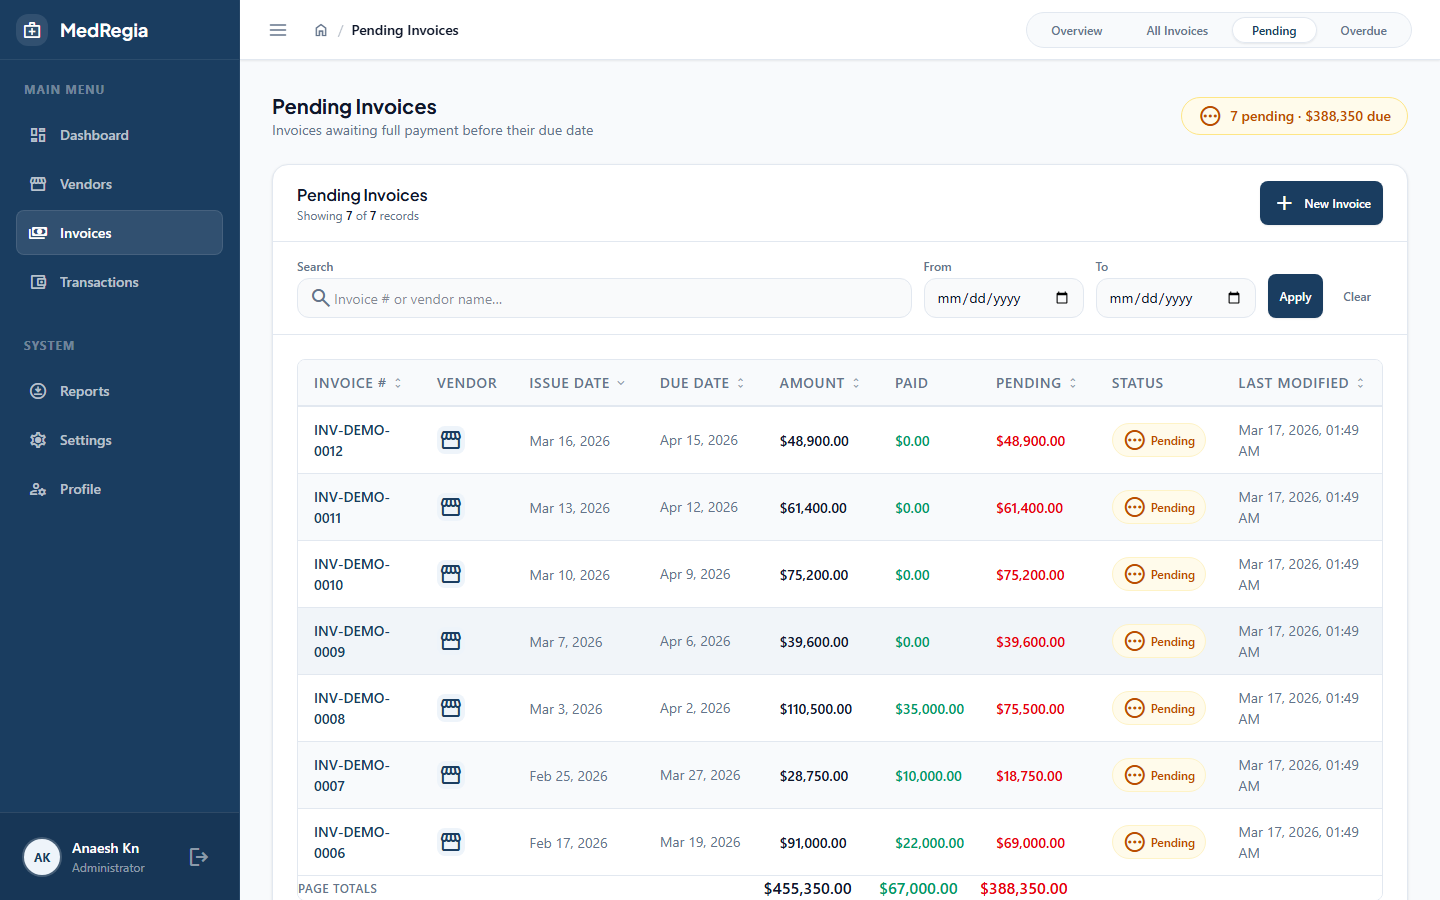Open vendor icon for INV-DEMO-0008
1440x900 pixels.
click(x=451, y=708)
